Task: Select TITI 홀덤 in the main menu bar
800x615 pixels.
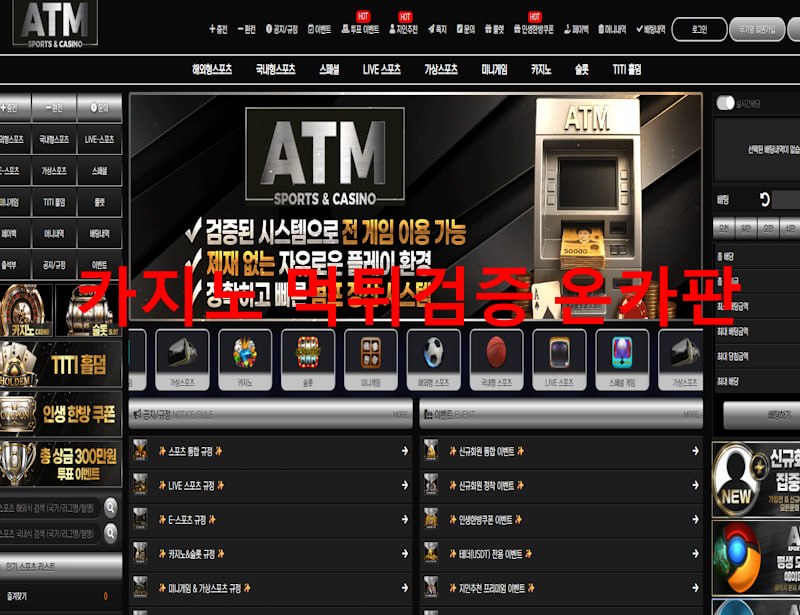Action: pos(627,69)
